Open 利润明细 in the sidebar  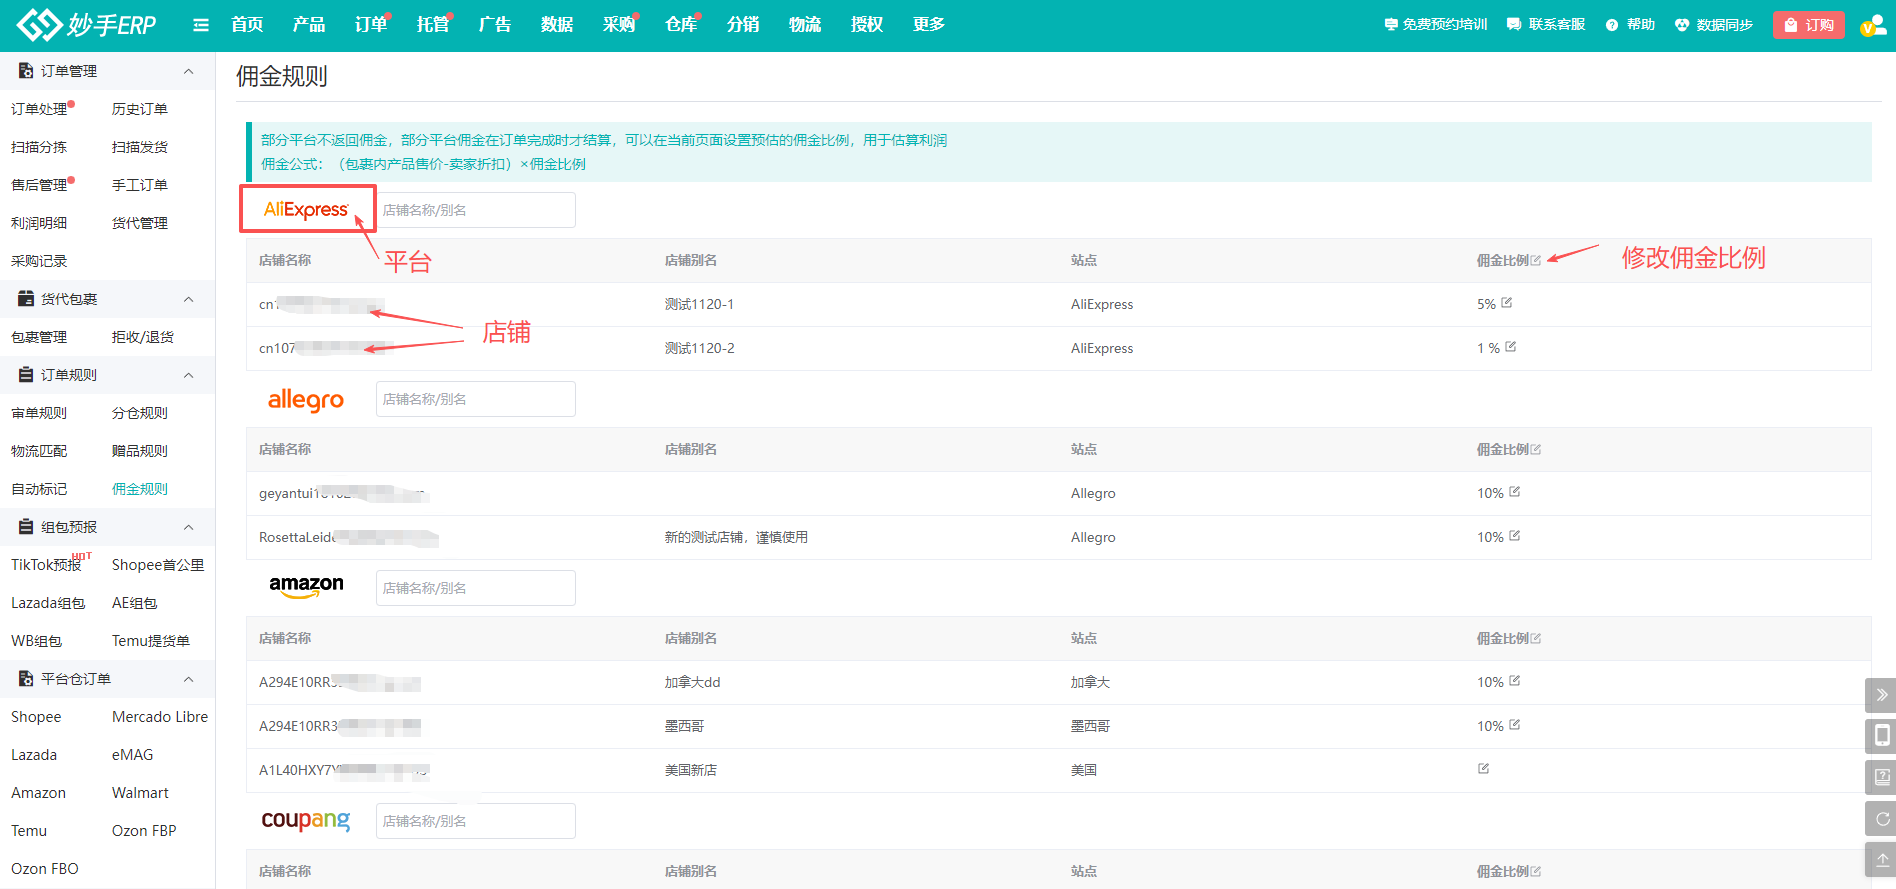tap(39, 223)
